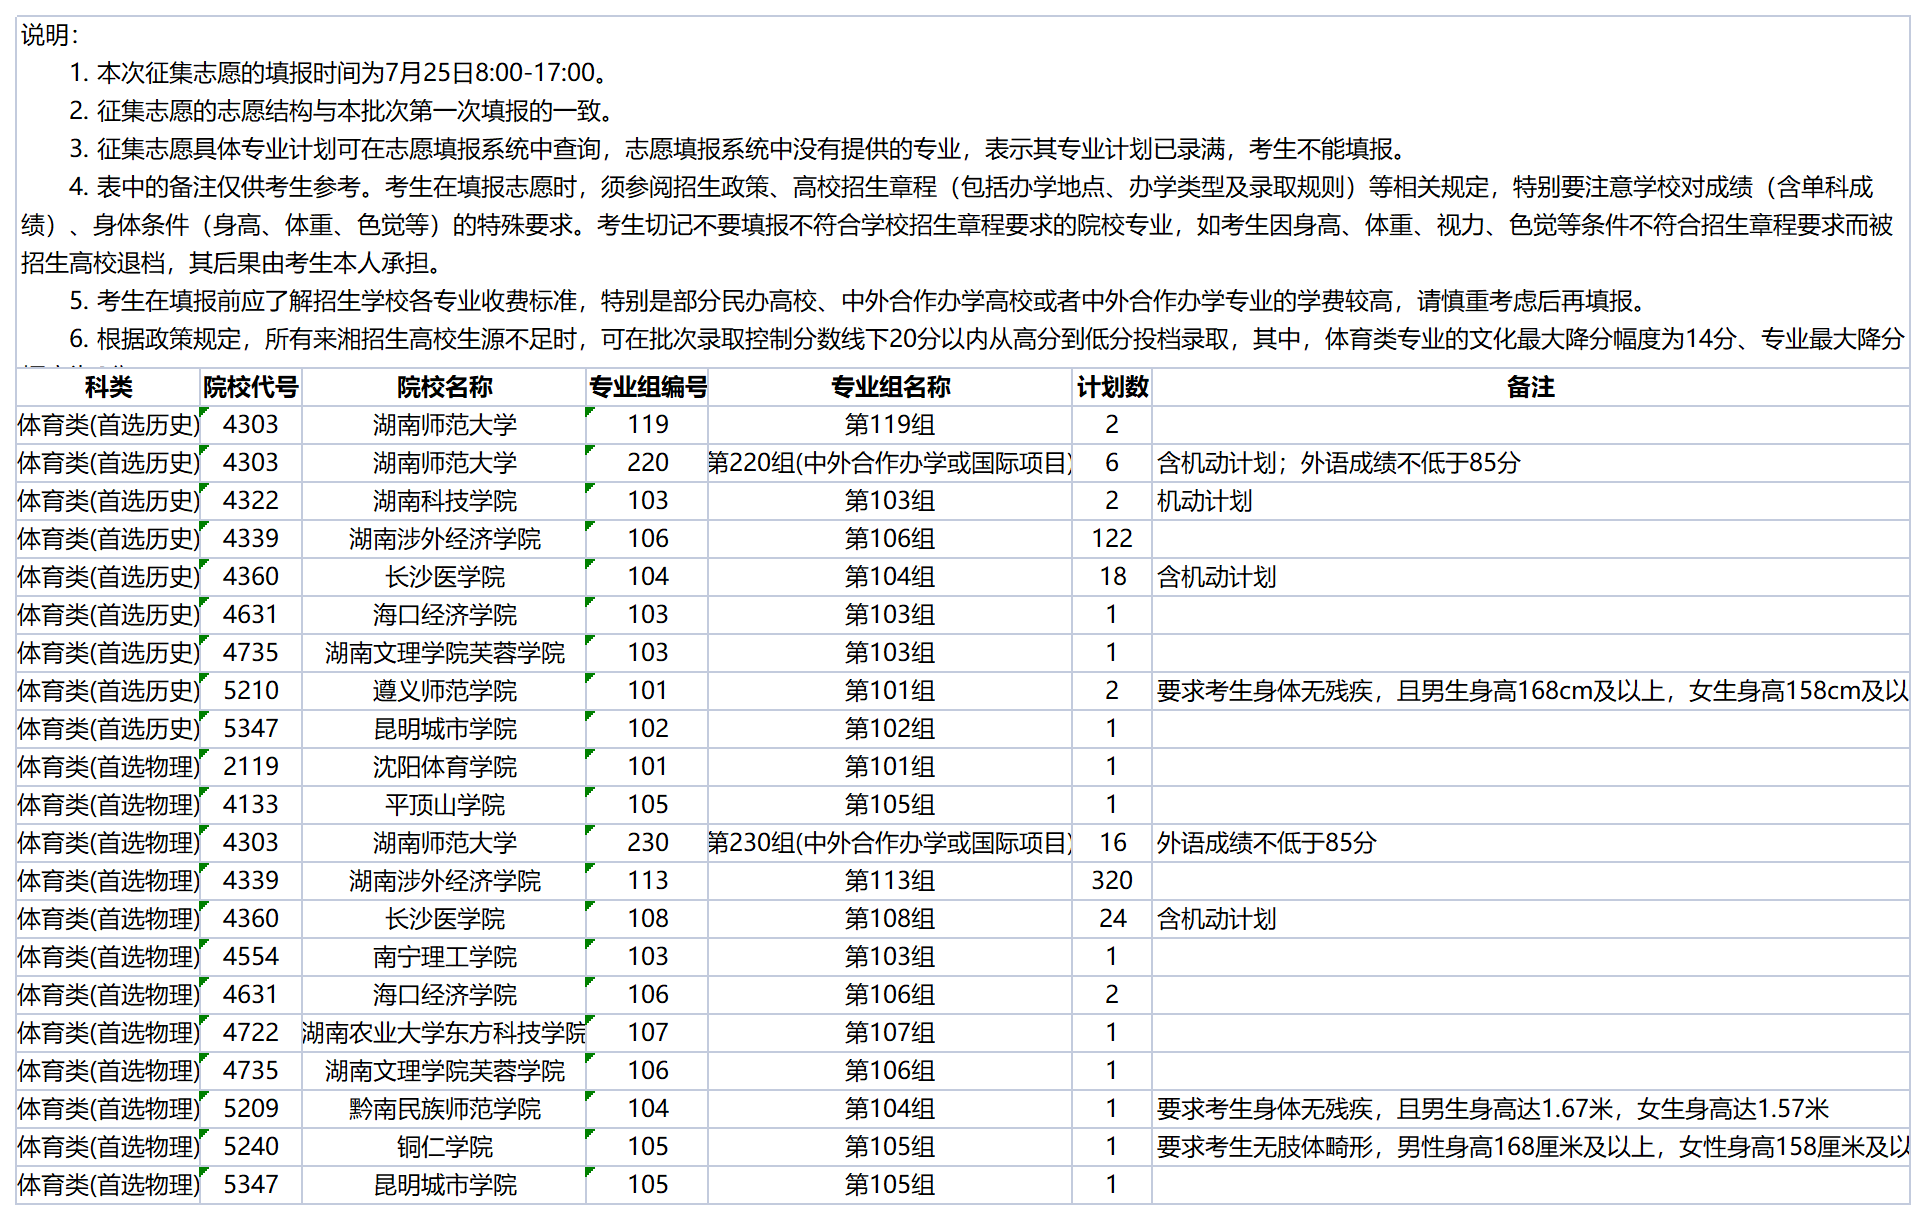Image resolution: width=1926 pixels, height=1220 pixels.
Task: Select plan count cell 18
Action: coord(1112,577)
